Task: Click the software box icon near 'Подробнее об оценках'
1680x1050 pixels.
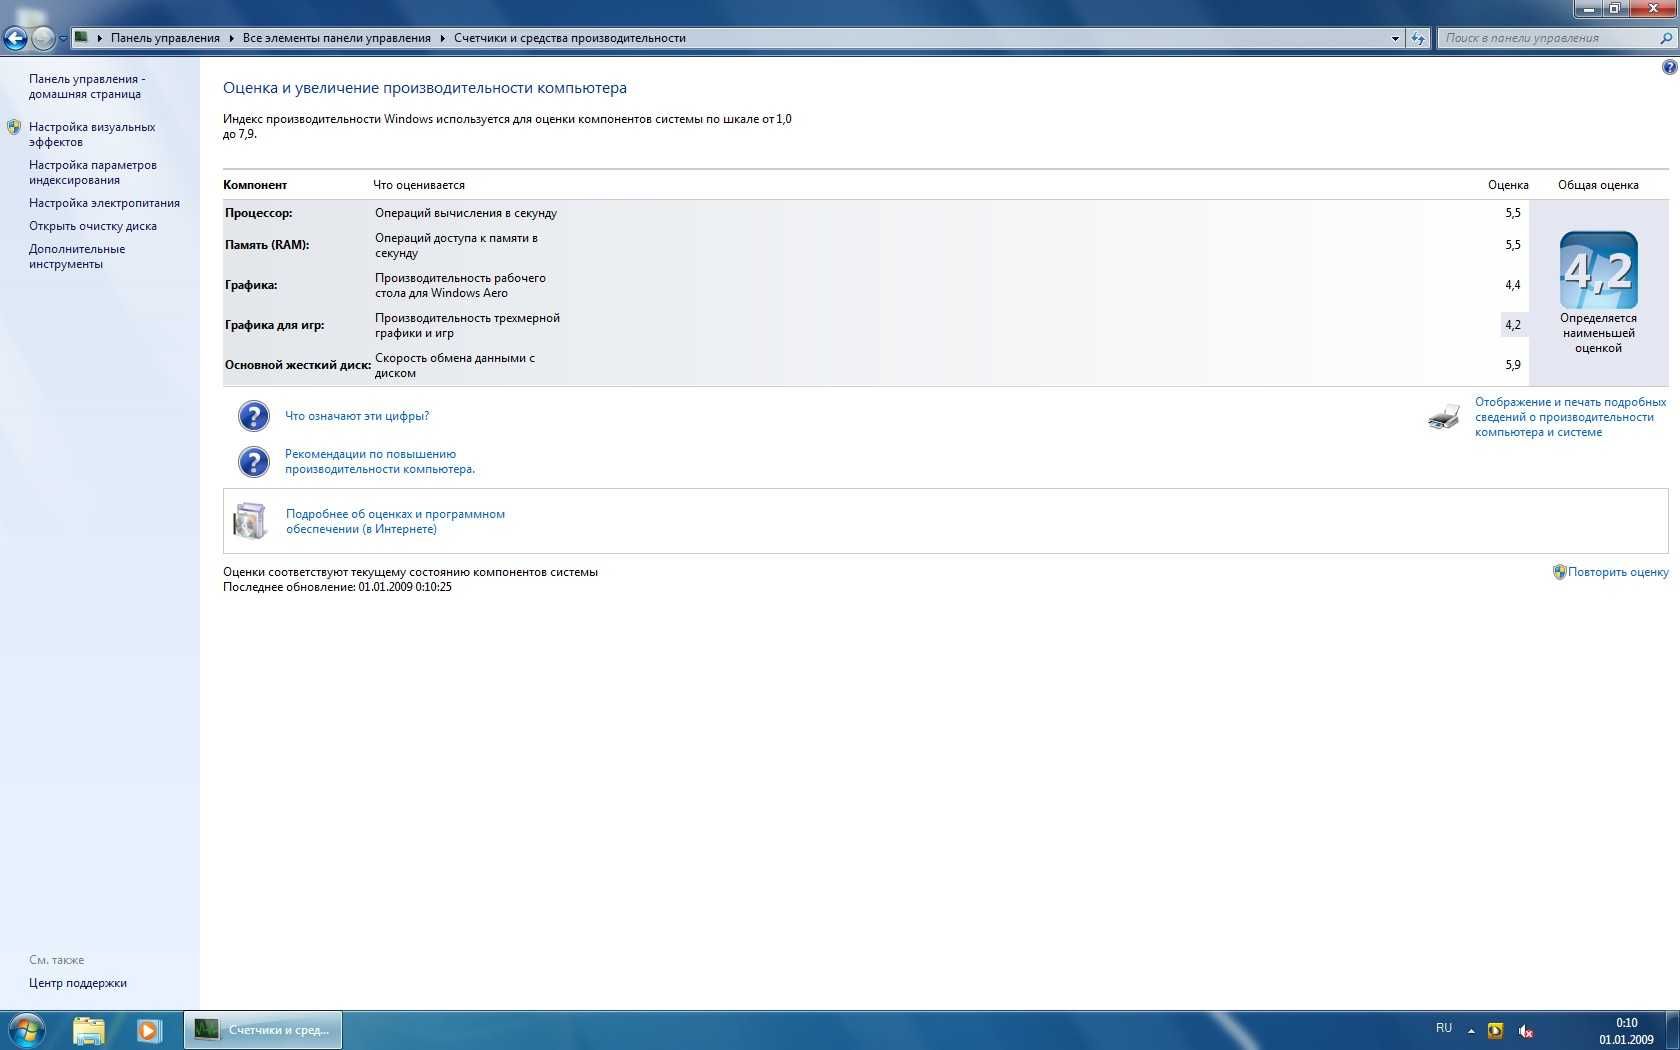Action: coord(250,520)
